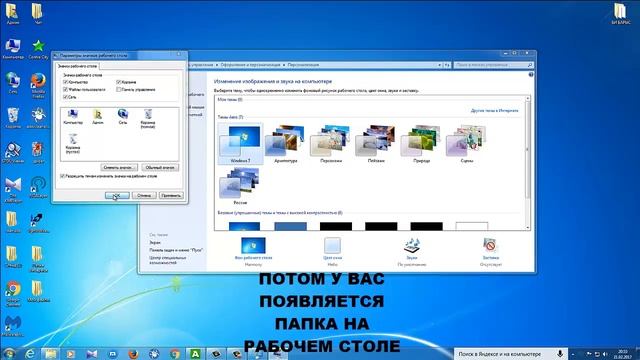
Task: Click Персонализация breadcrumb in address bar
Action: pyautogui.click(x=303, y=65)
